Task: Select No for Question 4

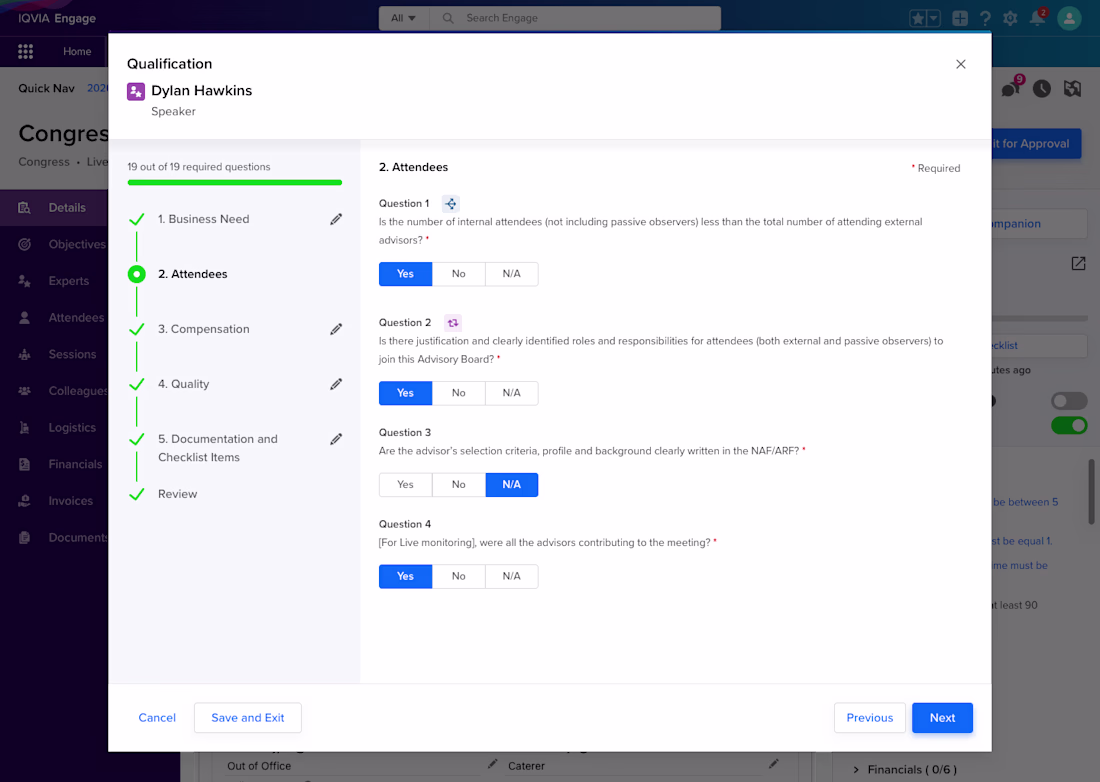Action: [x=459, y=576]
